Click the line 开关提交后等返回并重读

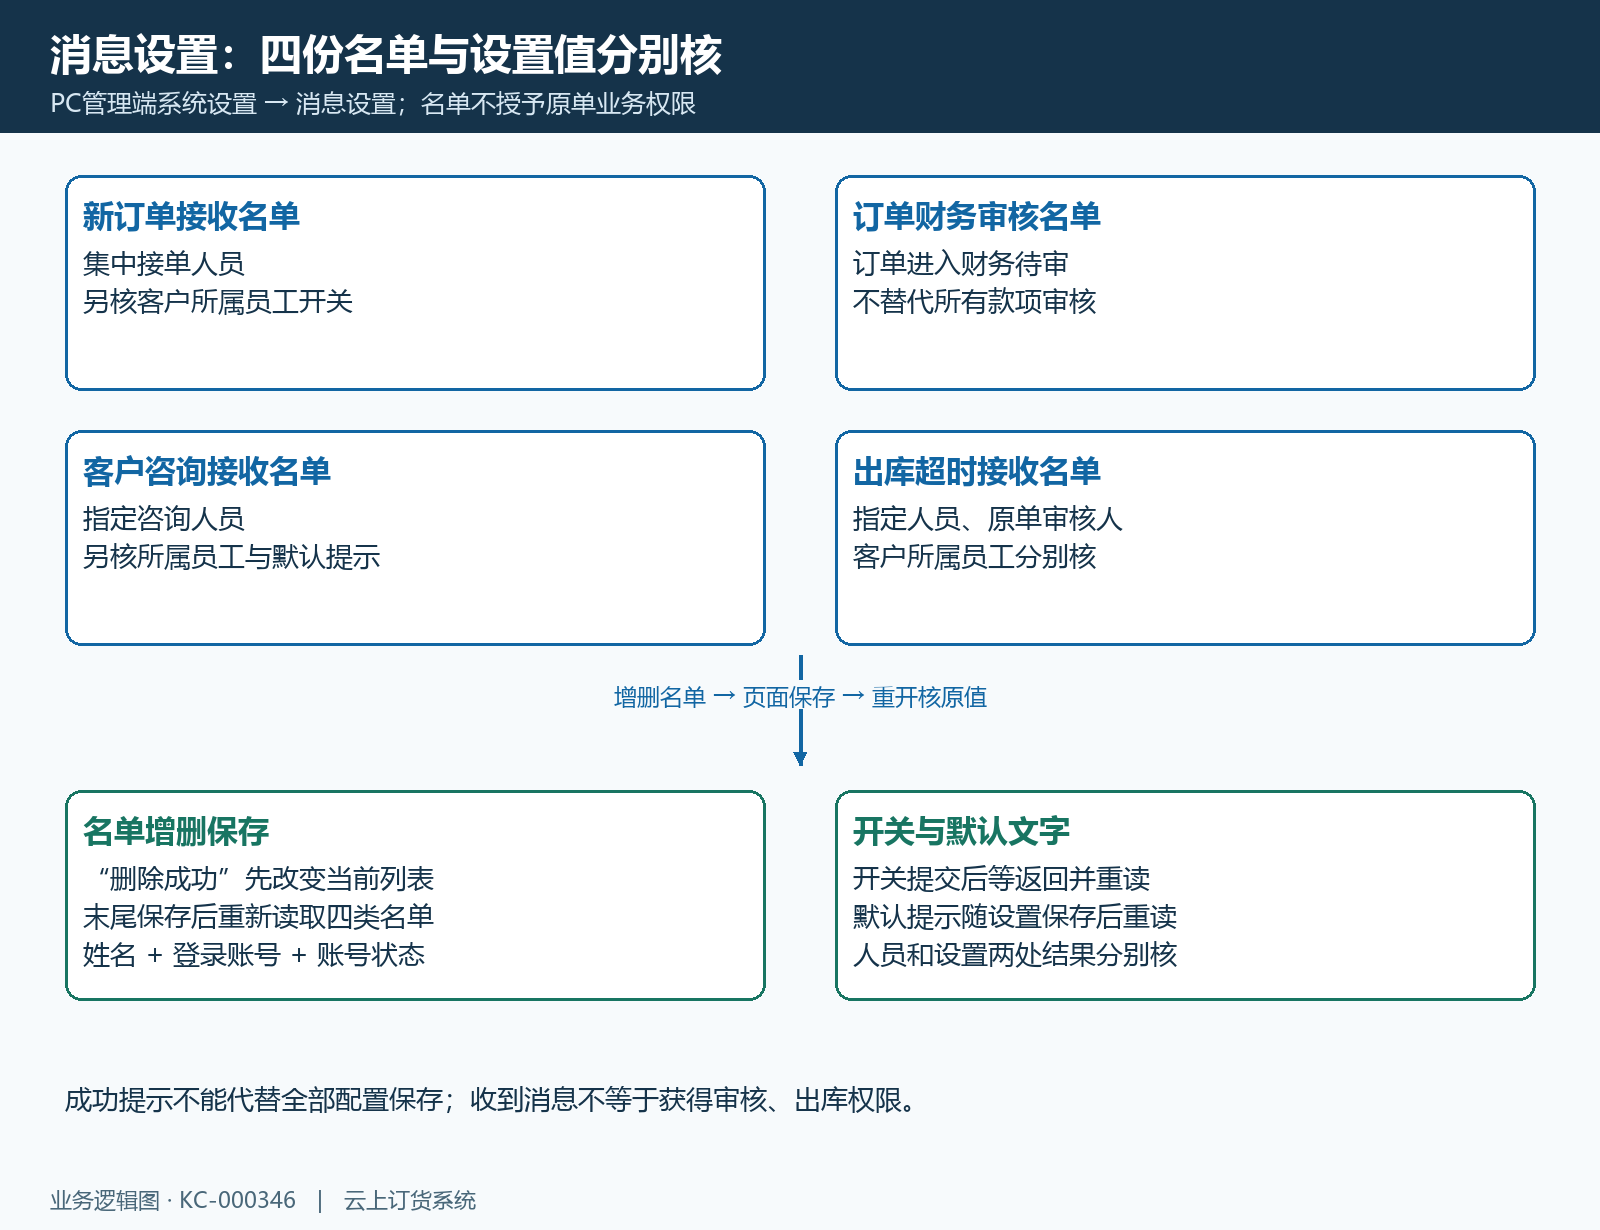tap(1001, 879)
